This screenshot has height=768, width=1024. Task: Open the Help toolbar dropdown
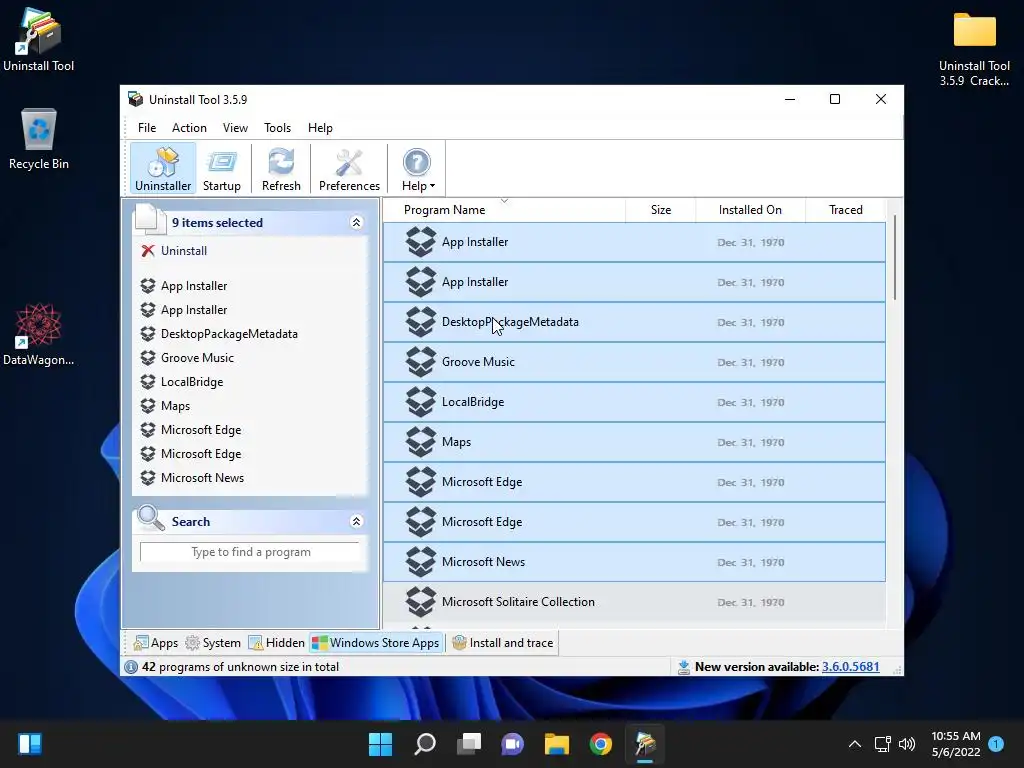click(417, 169)
